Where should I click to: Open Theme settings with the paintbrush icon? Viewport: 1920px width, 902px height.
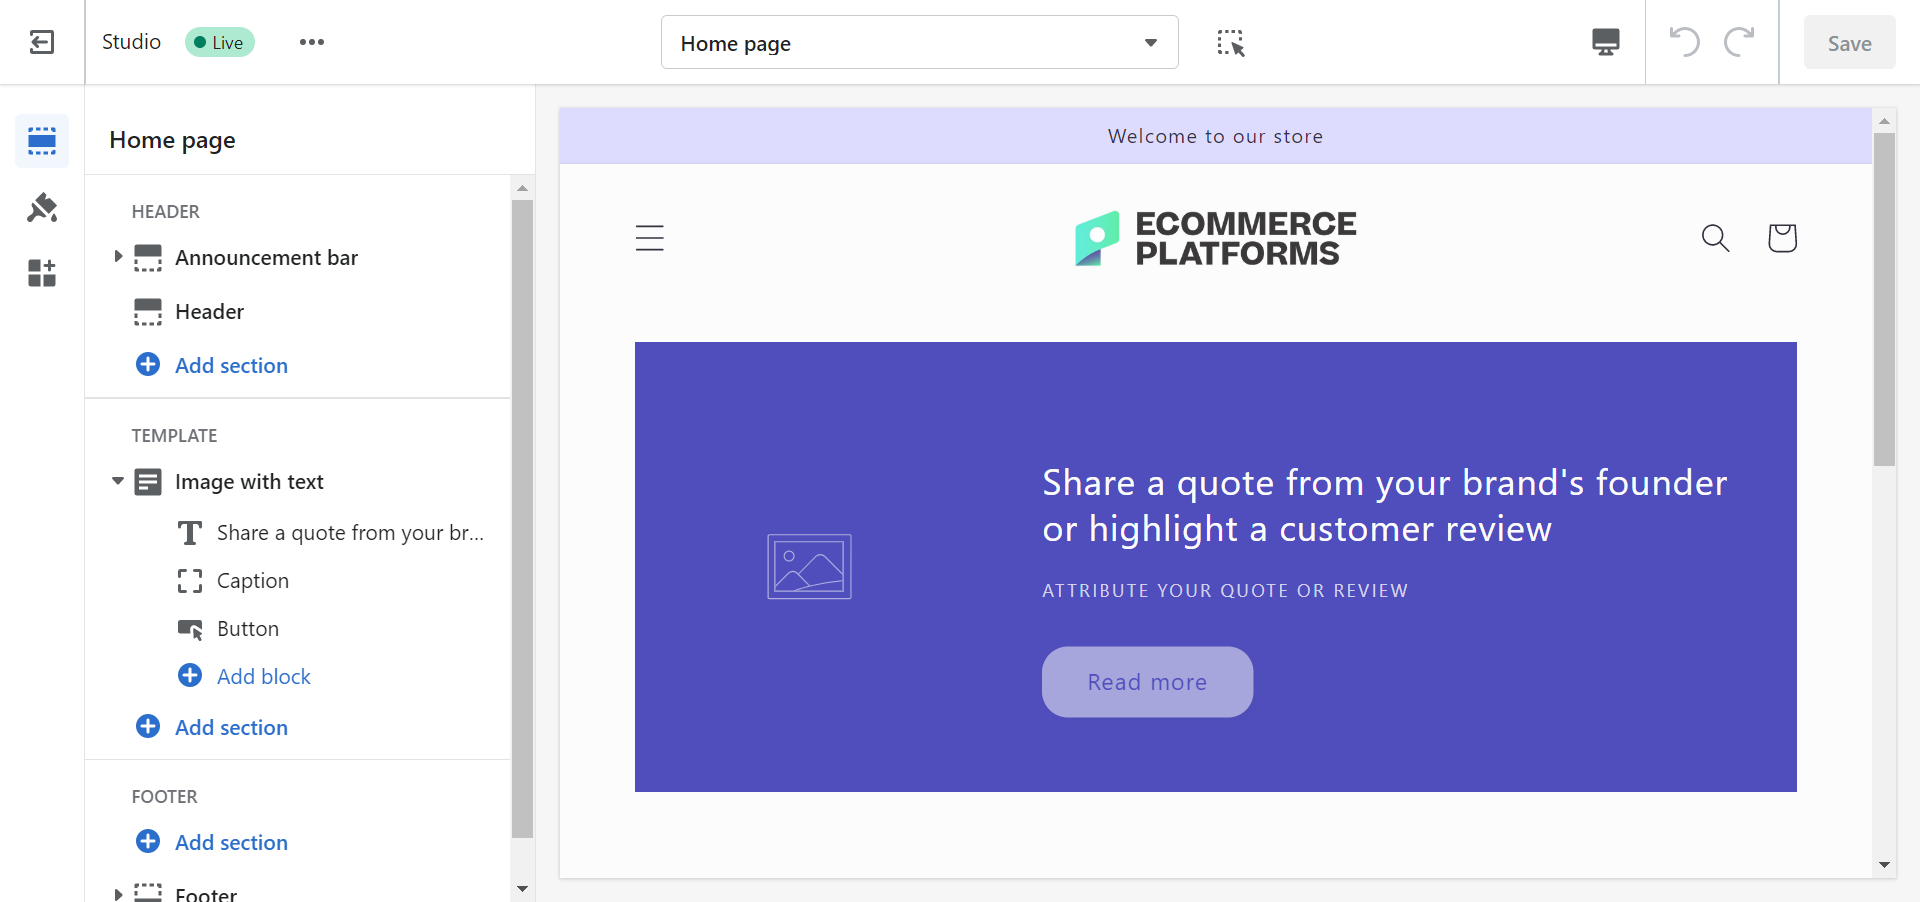(41, 207)
